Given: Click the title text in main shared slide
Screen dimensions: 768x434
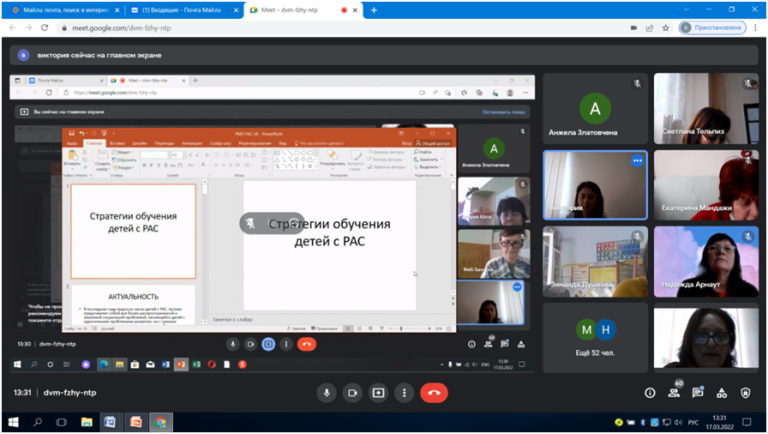Looking at the screenshot, I should click(x=330, y=232).
